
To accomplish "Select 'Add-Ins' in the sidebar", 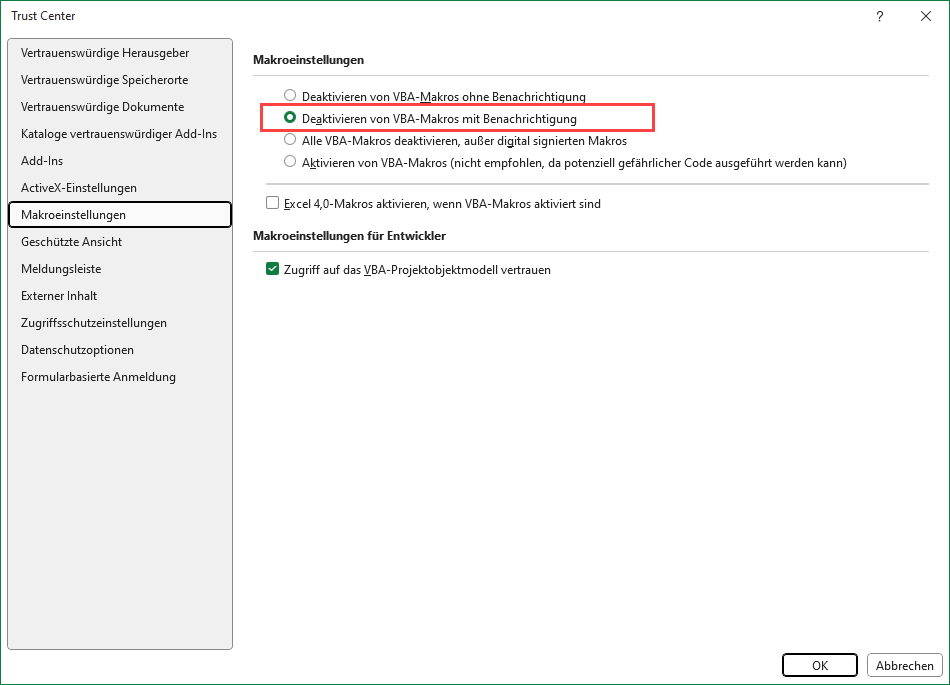I will coord(42,161).
